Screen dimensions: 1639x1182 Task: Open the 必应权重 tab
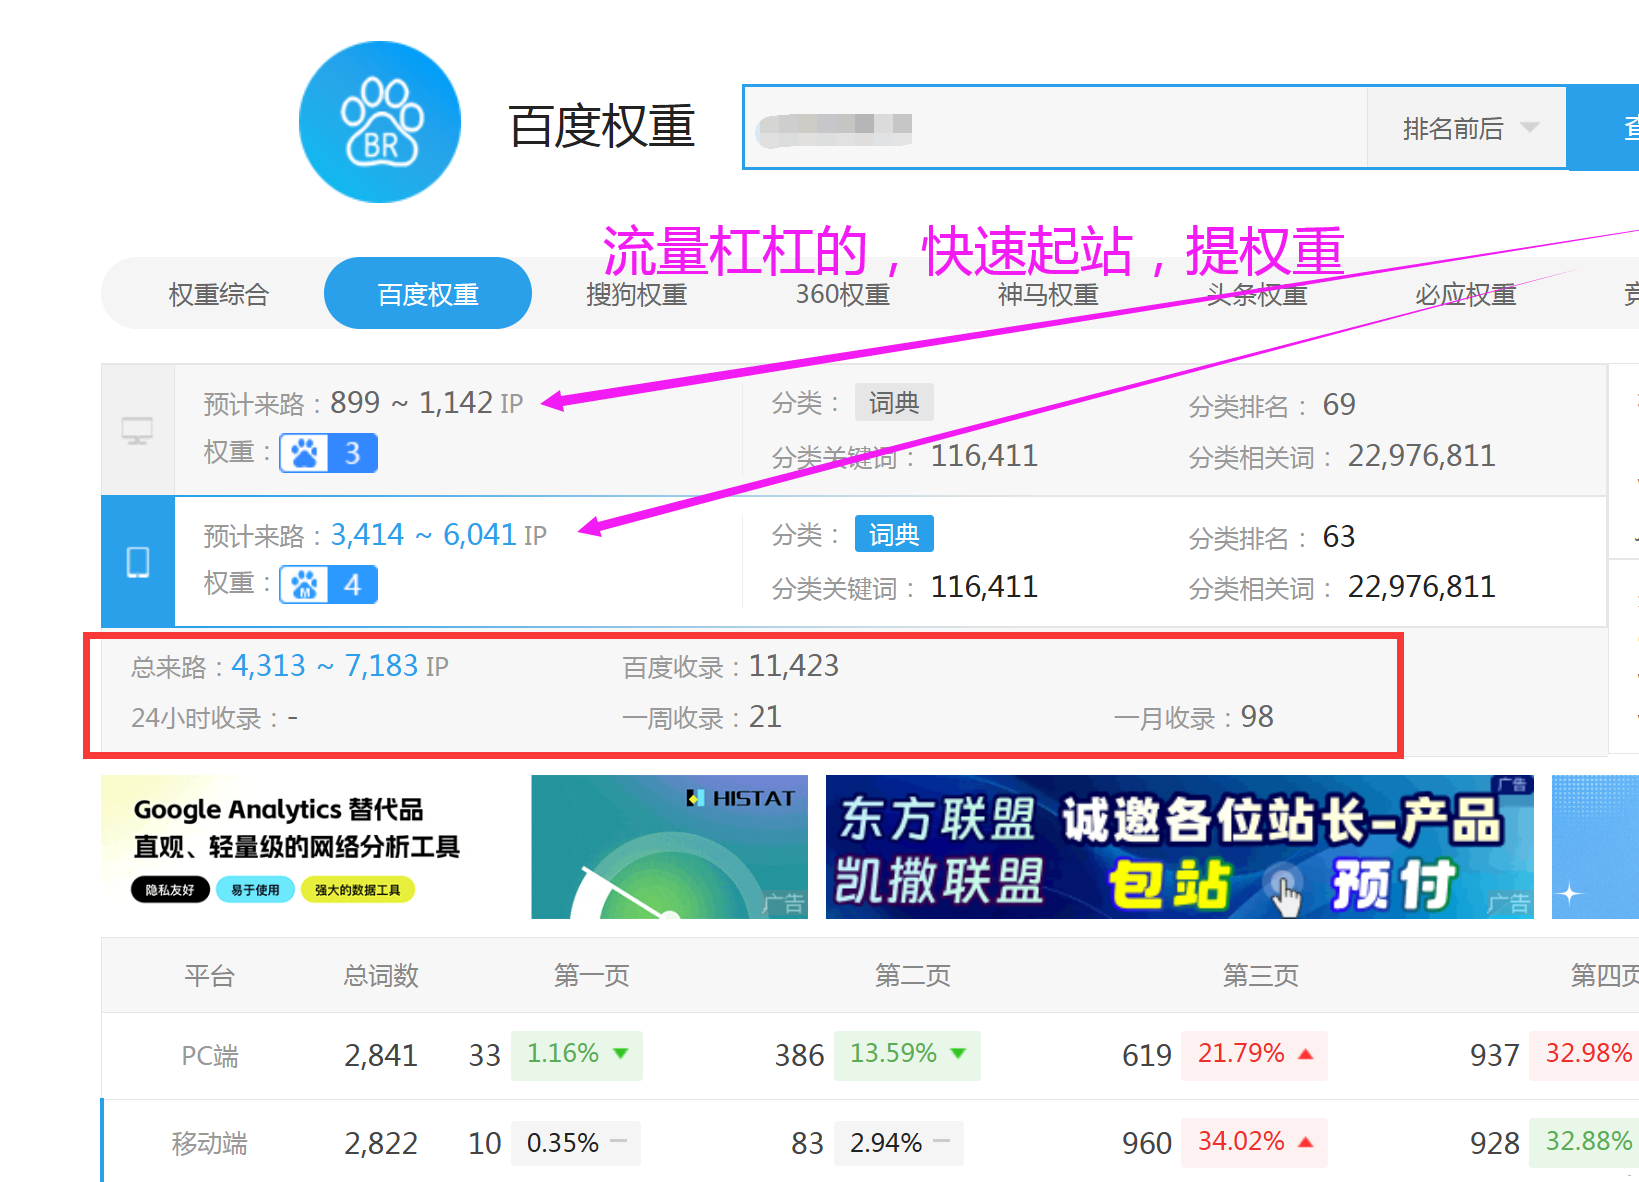tap(1465, 294)
